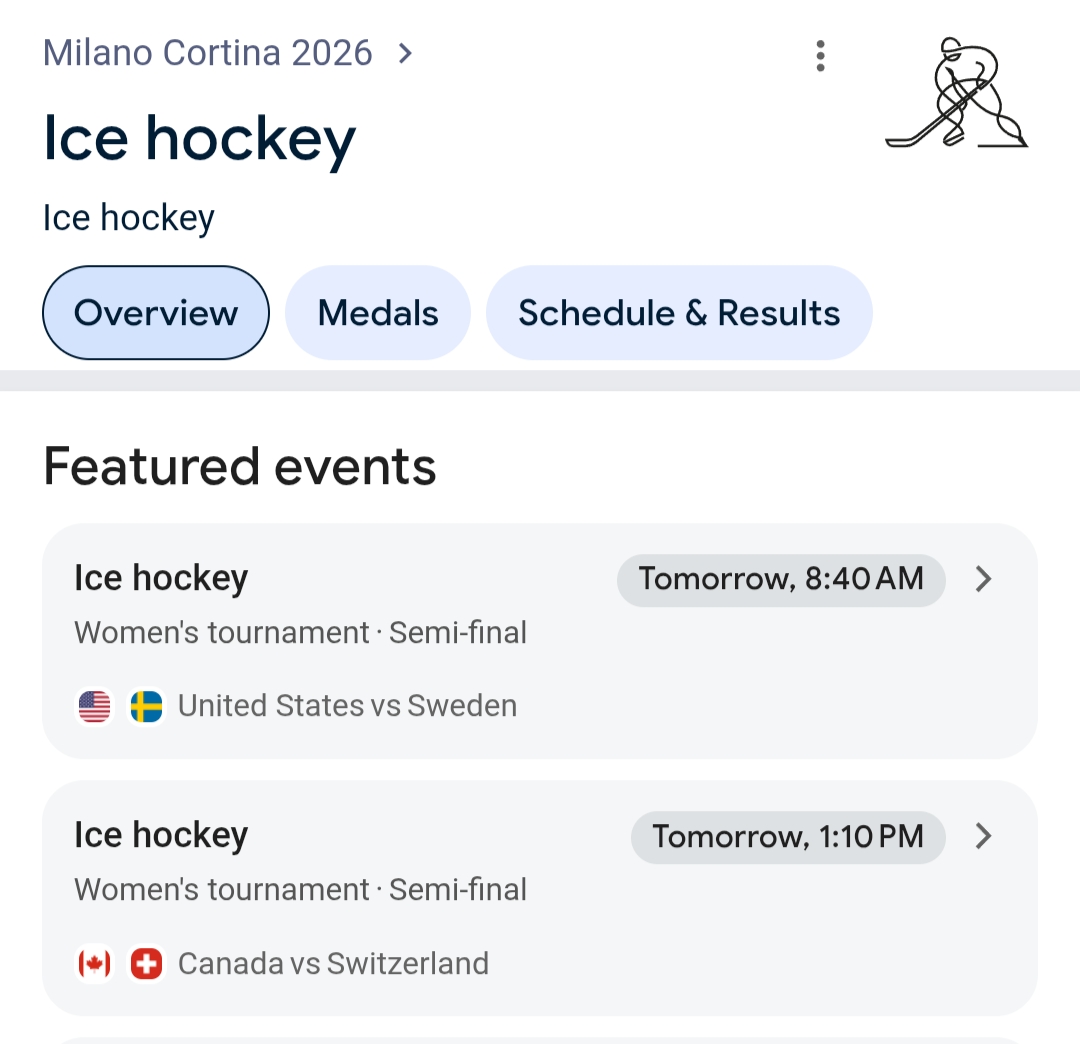
Task: Tap the first Women's tournament Semi-final label
Action: (300, 633)
